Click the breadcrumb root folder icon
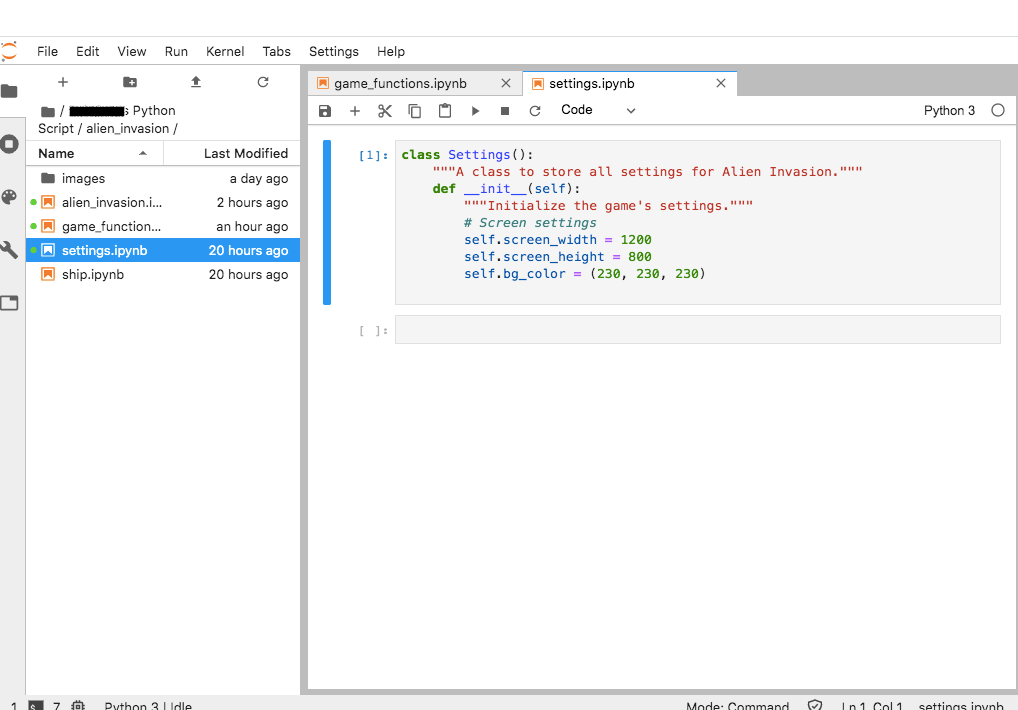The height and width of the screenshot is (710, 1018). (x=47, y=112)
